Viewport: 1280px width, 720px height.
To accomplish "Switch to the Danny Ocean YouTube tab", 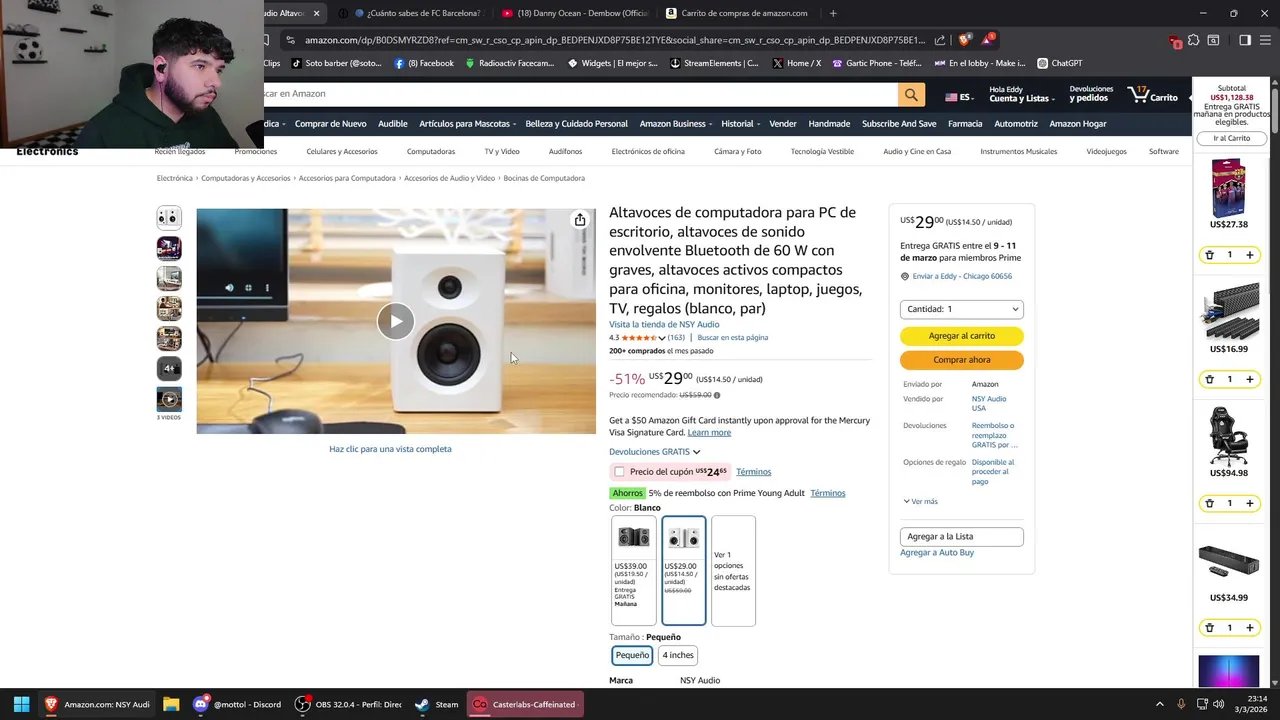I will [x=575, y=13].
